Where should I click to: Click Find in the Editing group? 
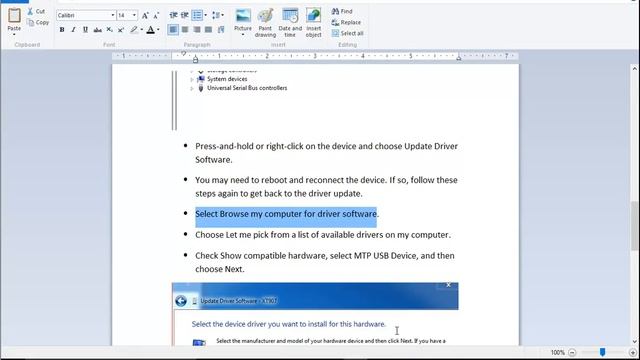(342, 11)
